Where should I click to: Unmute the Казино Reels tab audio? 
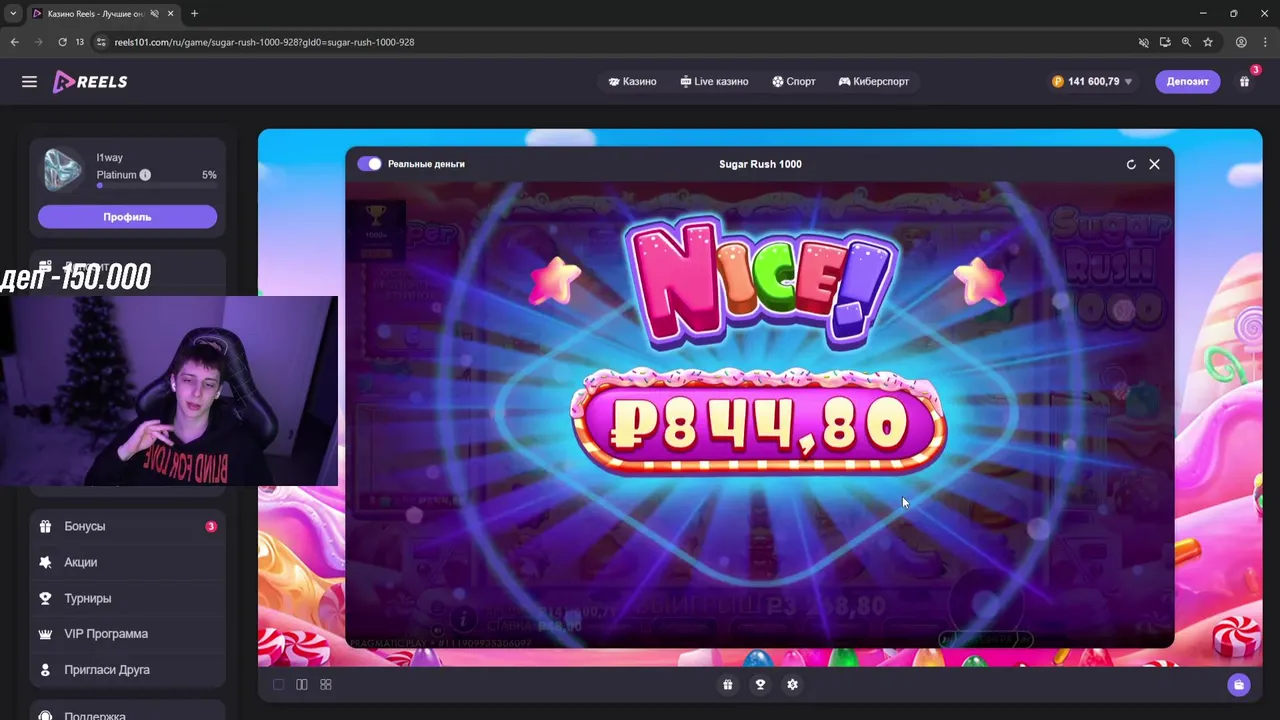pyautogui.click(x=154, y=14)
